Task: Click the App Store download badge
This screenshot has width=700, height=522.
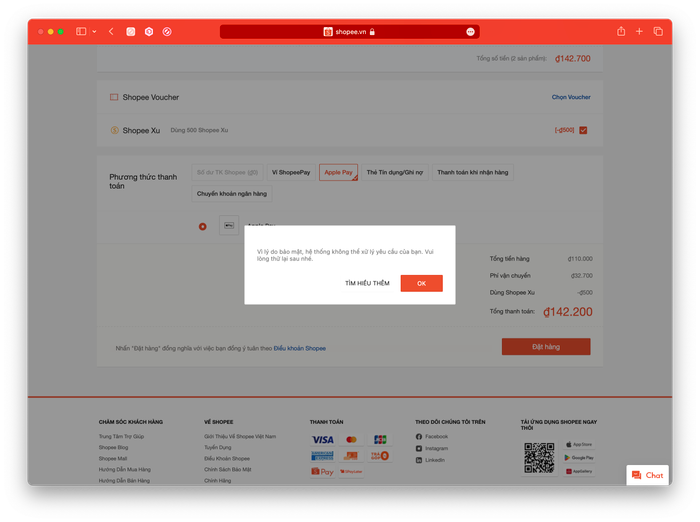Action: click(579, 444)
